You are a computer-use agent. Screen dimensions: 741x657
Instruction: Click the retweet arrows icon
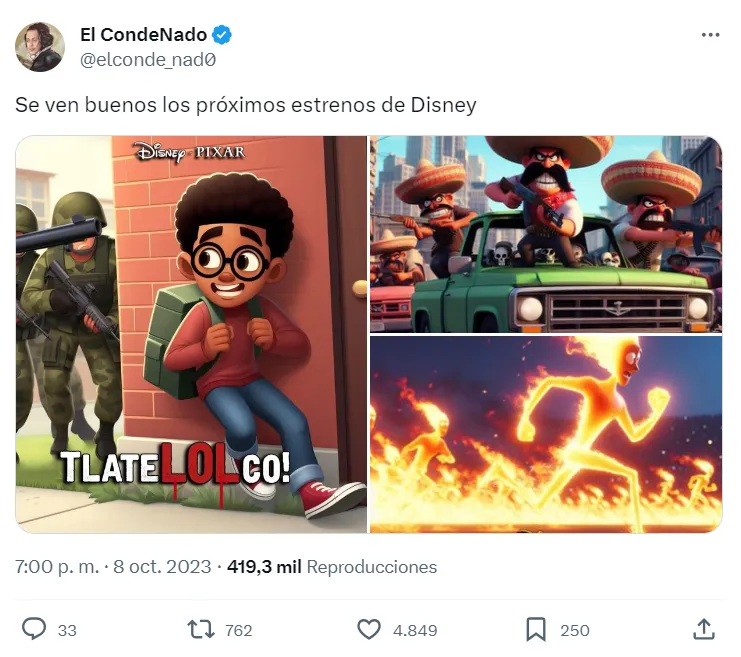(201, 630)
